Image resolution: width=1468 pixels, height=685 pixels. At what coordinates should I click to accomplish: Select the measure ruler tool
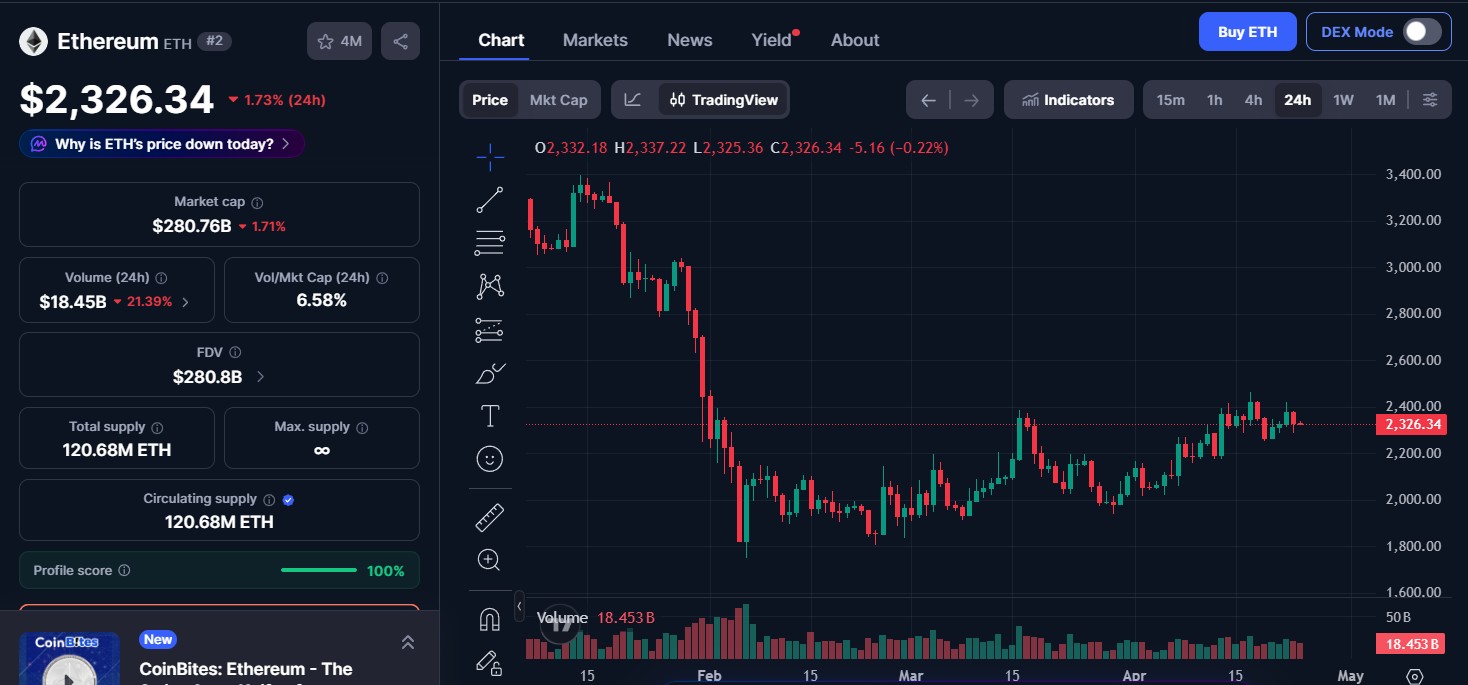489,516
